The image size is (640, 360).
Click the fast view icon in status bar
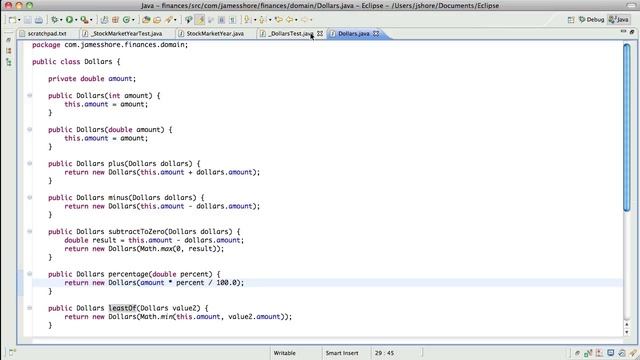click(x=11, y=352)
